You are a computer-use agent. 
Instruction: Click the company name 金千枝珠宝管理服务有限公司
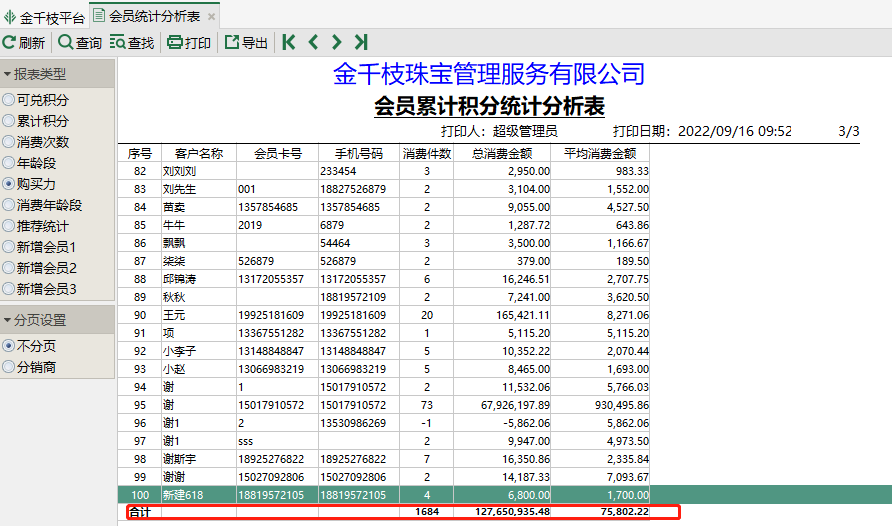489,74
